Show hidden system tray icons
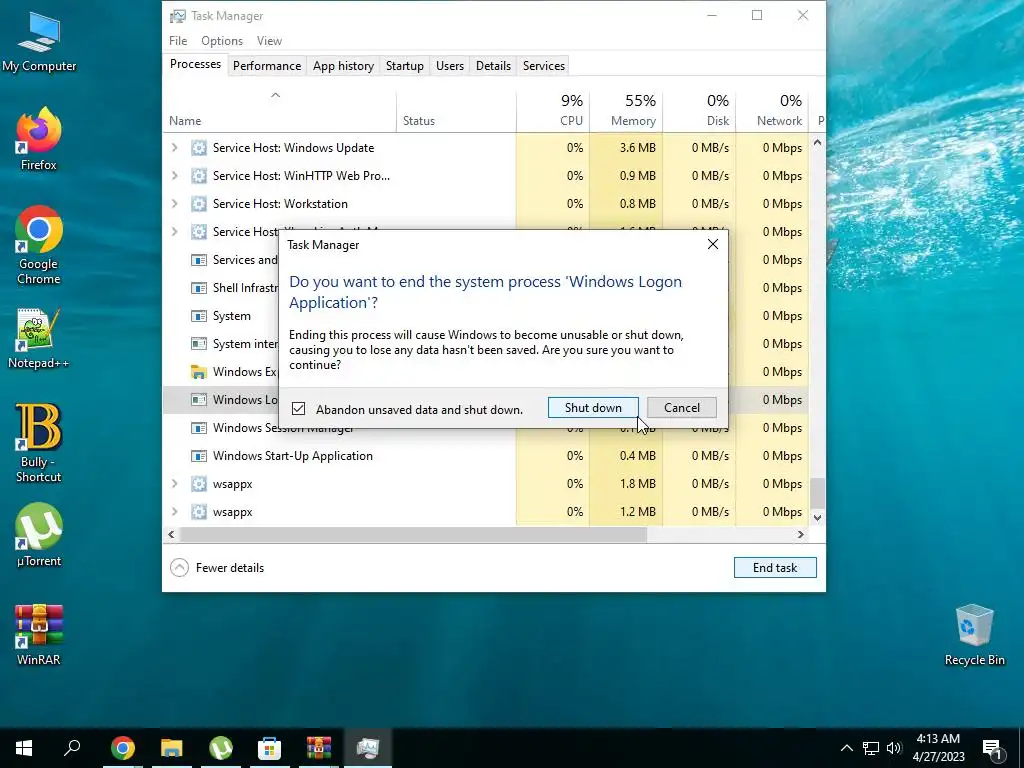This screenshot has height=768, width=1024. point(846,748)
